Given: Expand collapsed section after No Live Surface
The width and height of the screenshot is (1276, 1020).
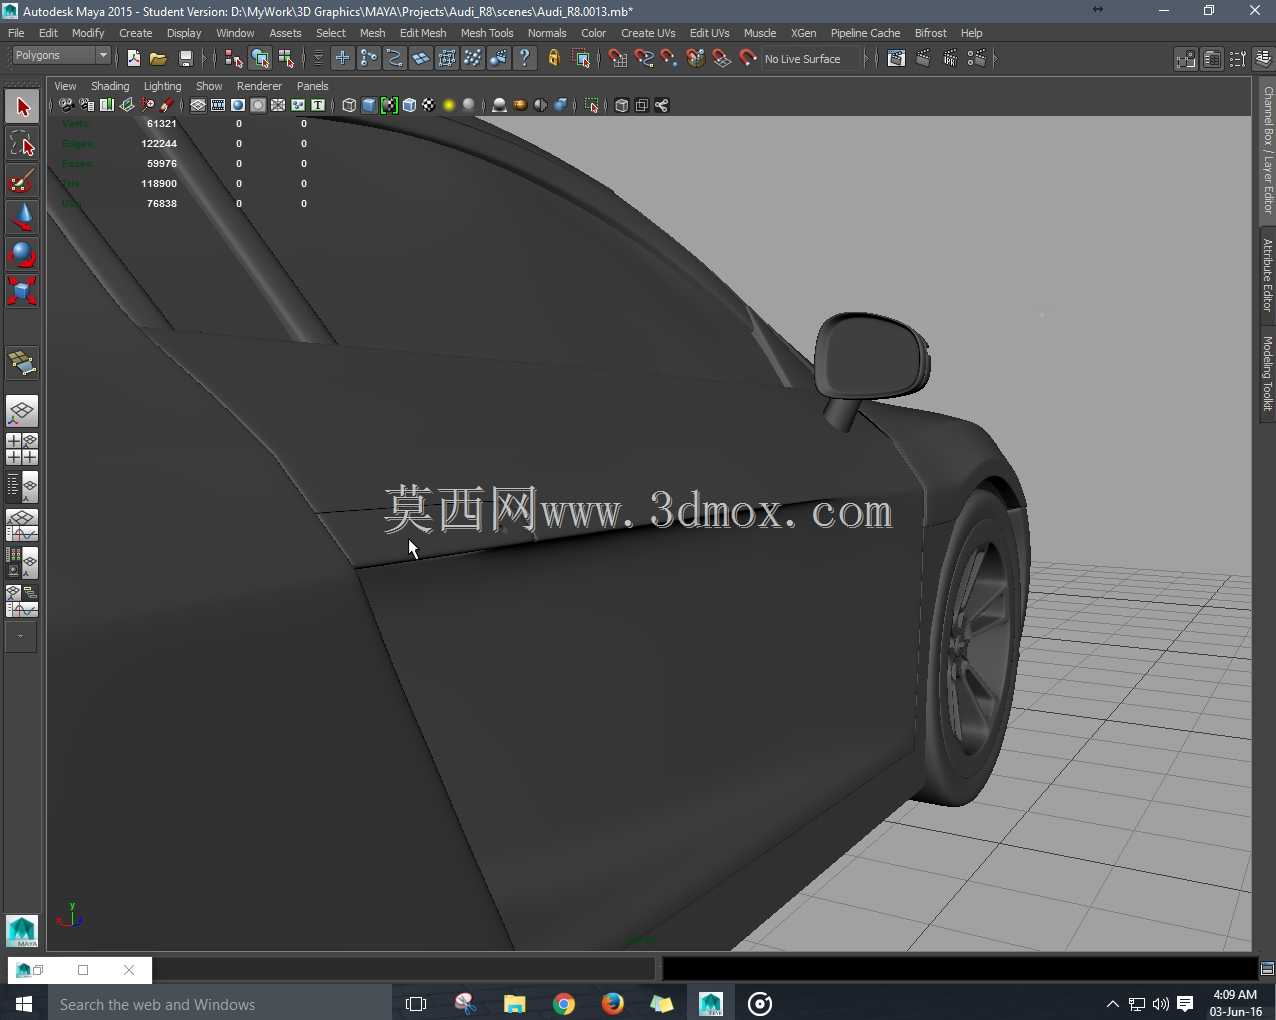Looking at the screenshot, I should click(x=865, y=59).
